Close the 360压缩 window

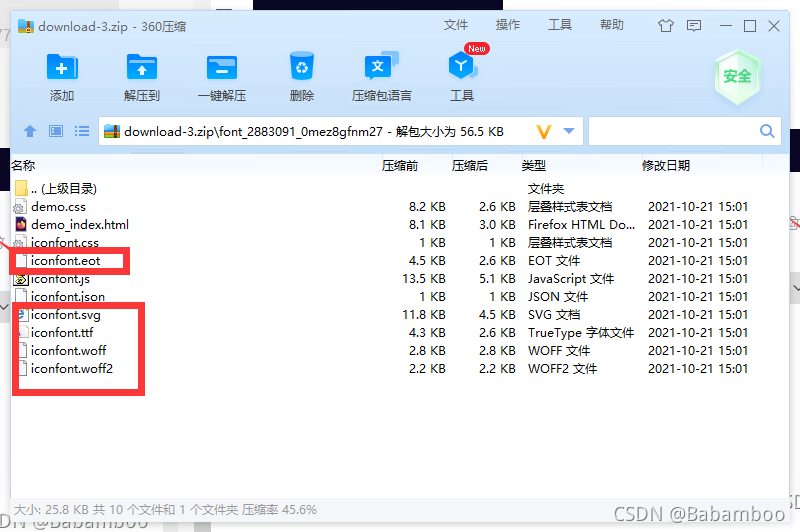pyautogui.click(x=774, y=26)
